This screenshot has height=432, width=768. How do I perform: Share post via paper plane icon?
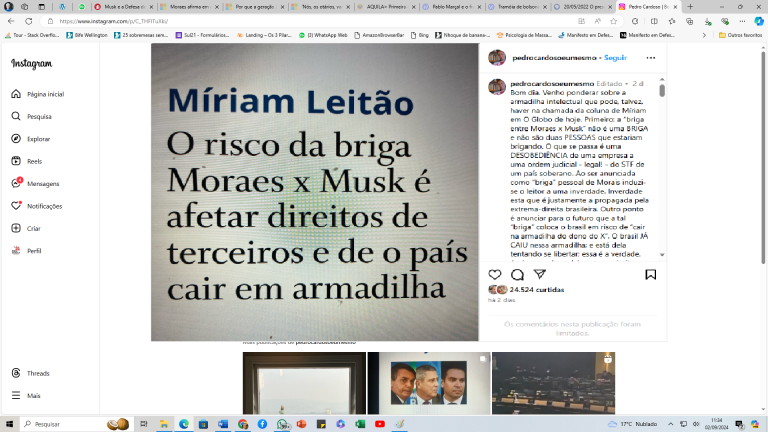pos(540,274)
